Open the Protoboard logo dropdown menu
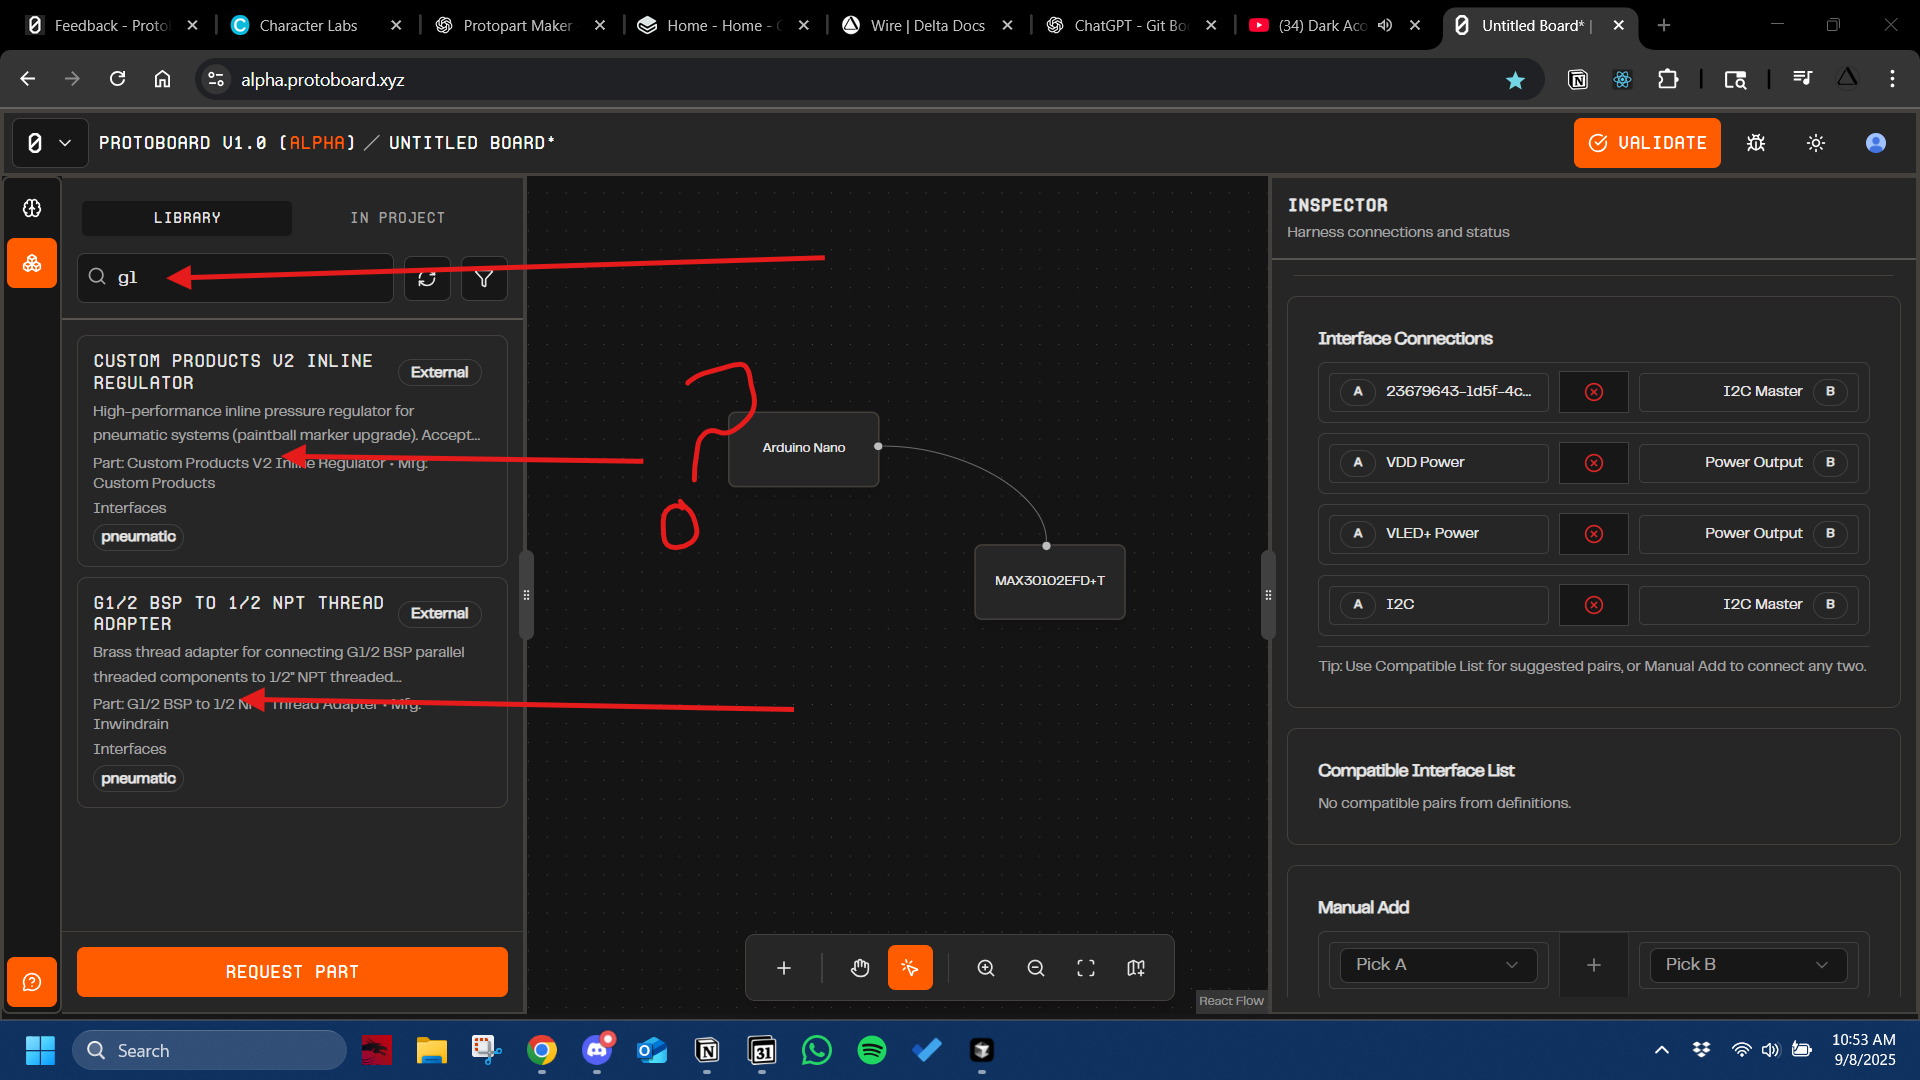Screen dimensions: 1920x1080 pyautogui.click(x=50, y=143)
